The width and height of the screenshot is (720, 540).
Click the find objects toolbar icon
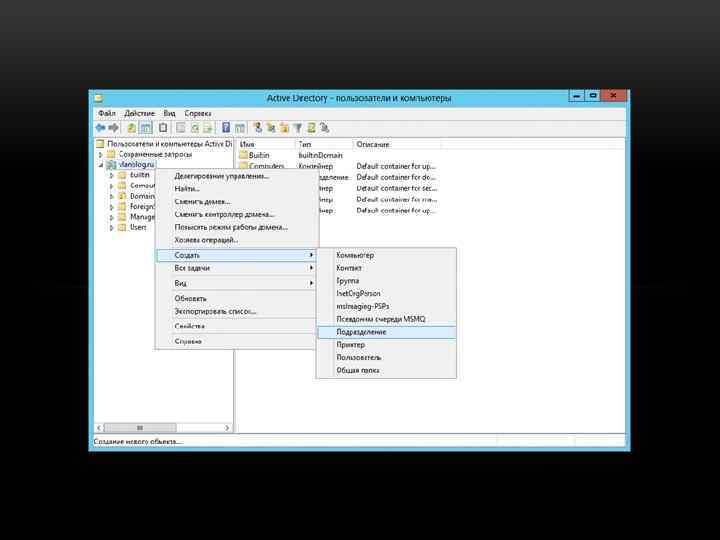[x=311, y=128]
